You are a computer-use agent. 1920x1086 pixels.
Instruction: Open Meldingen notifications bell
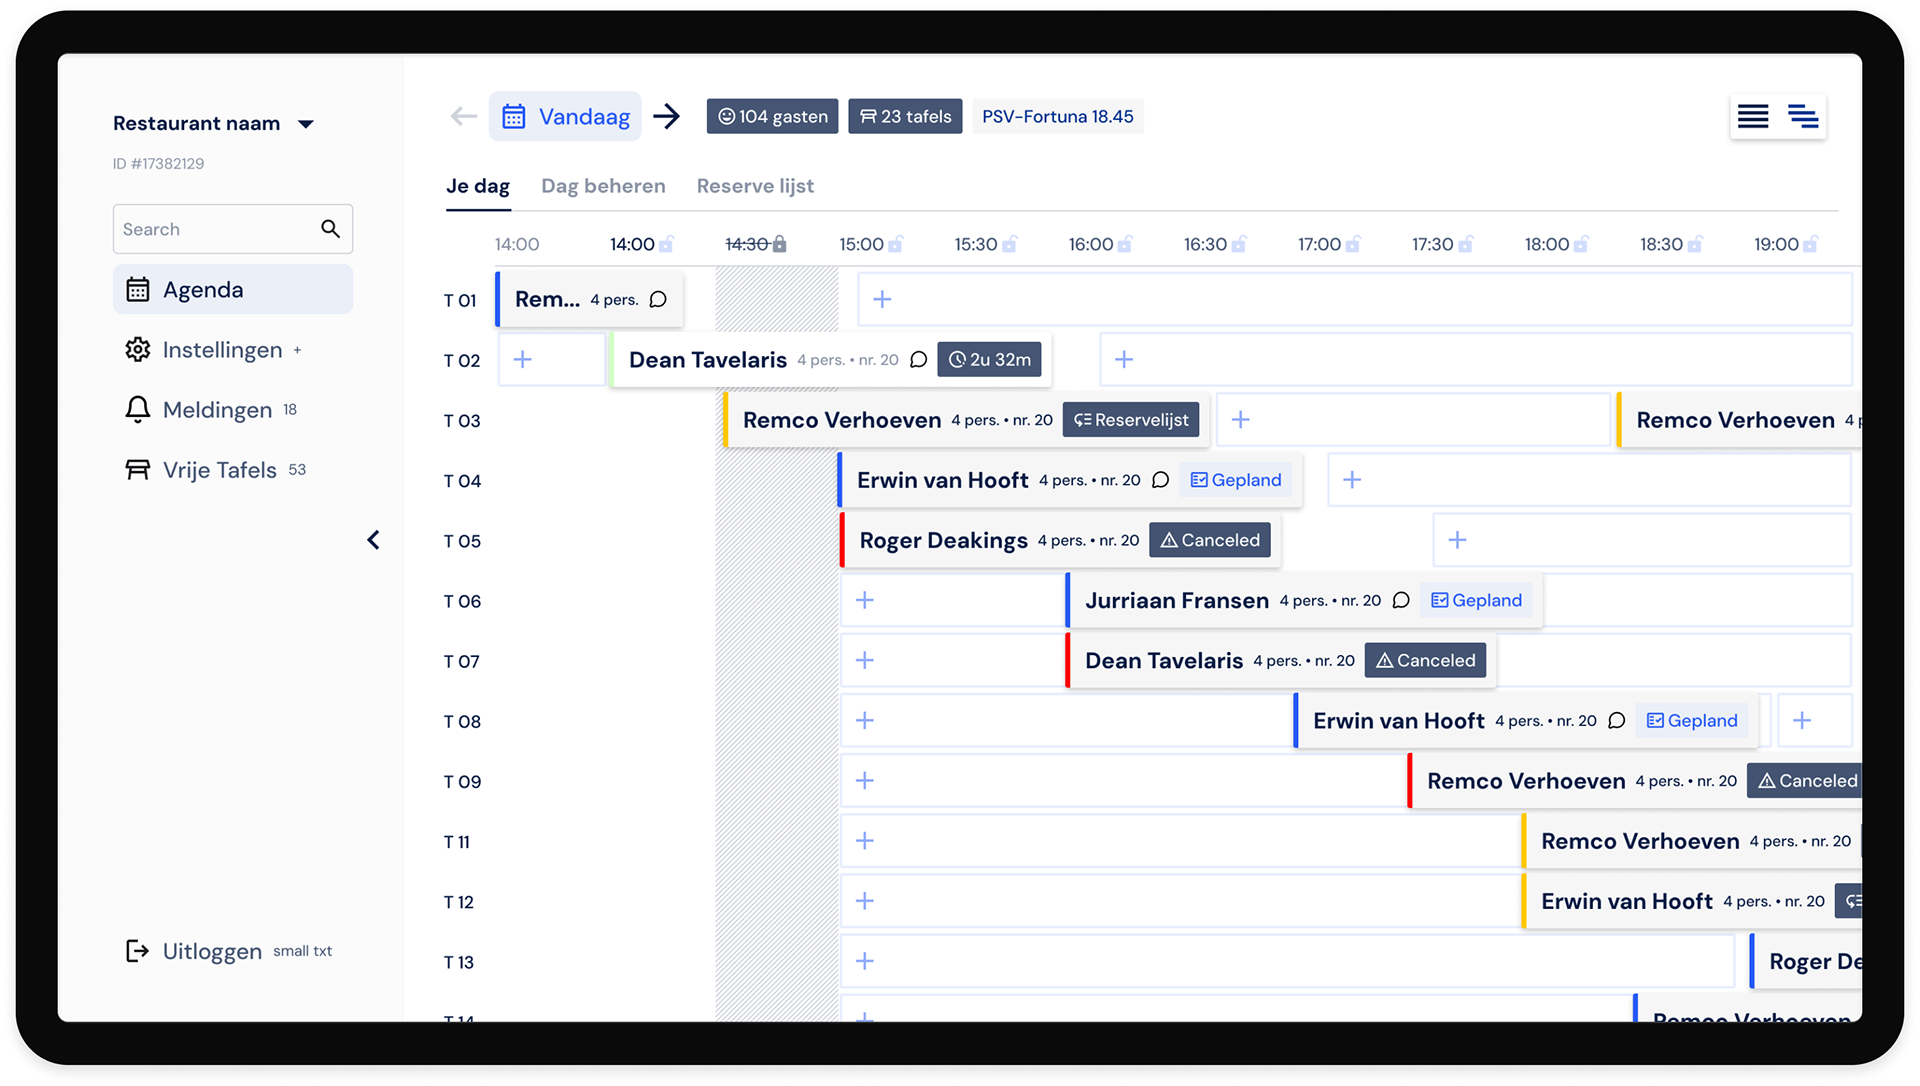tap(138, 410)
